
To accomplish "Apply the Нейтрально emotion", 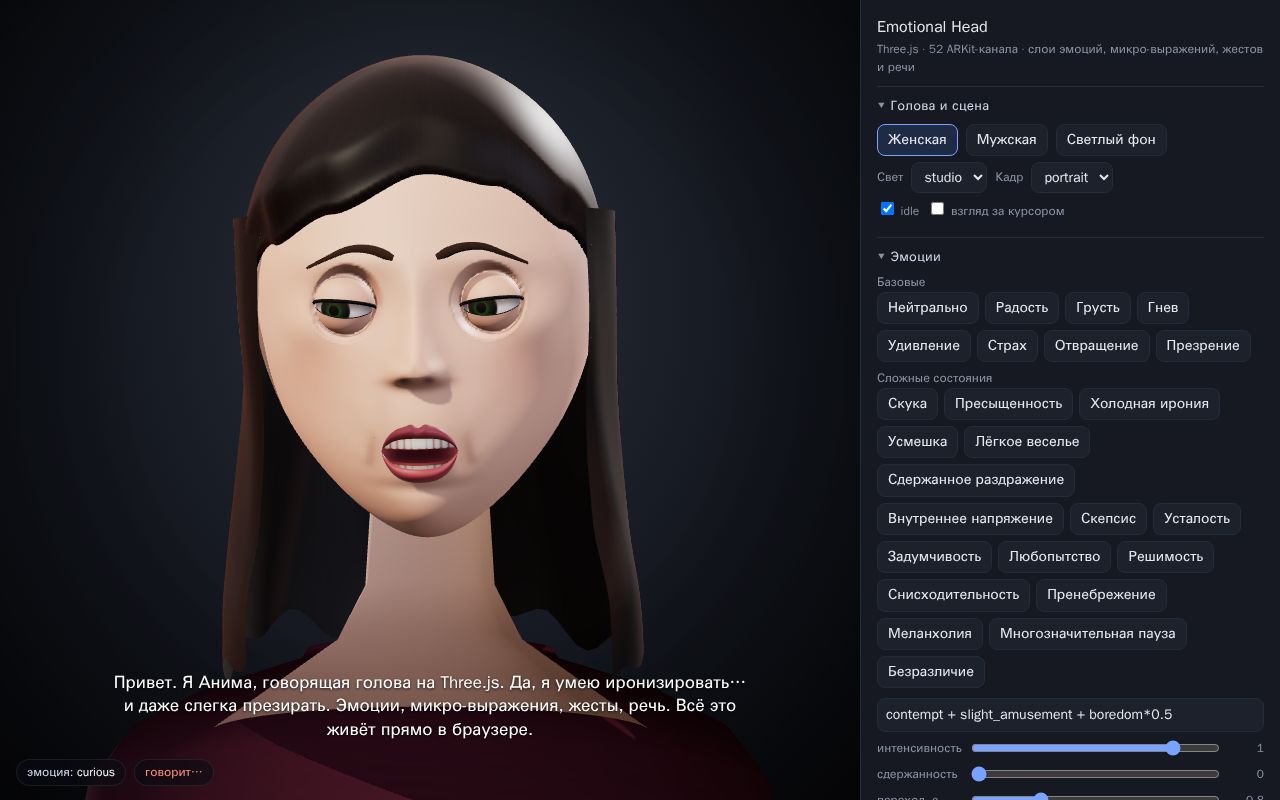I will (927, 308).
